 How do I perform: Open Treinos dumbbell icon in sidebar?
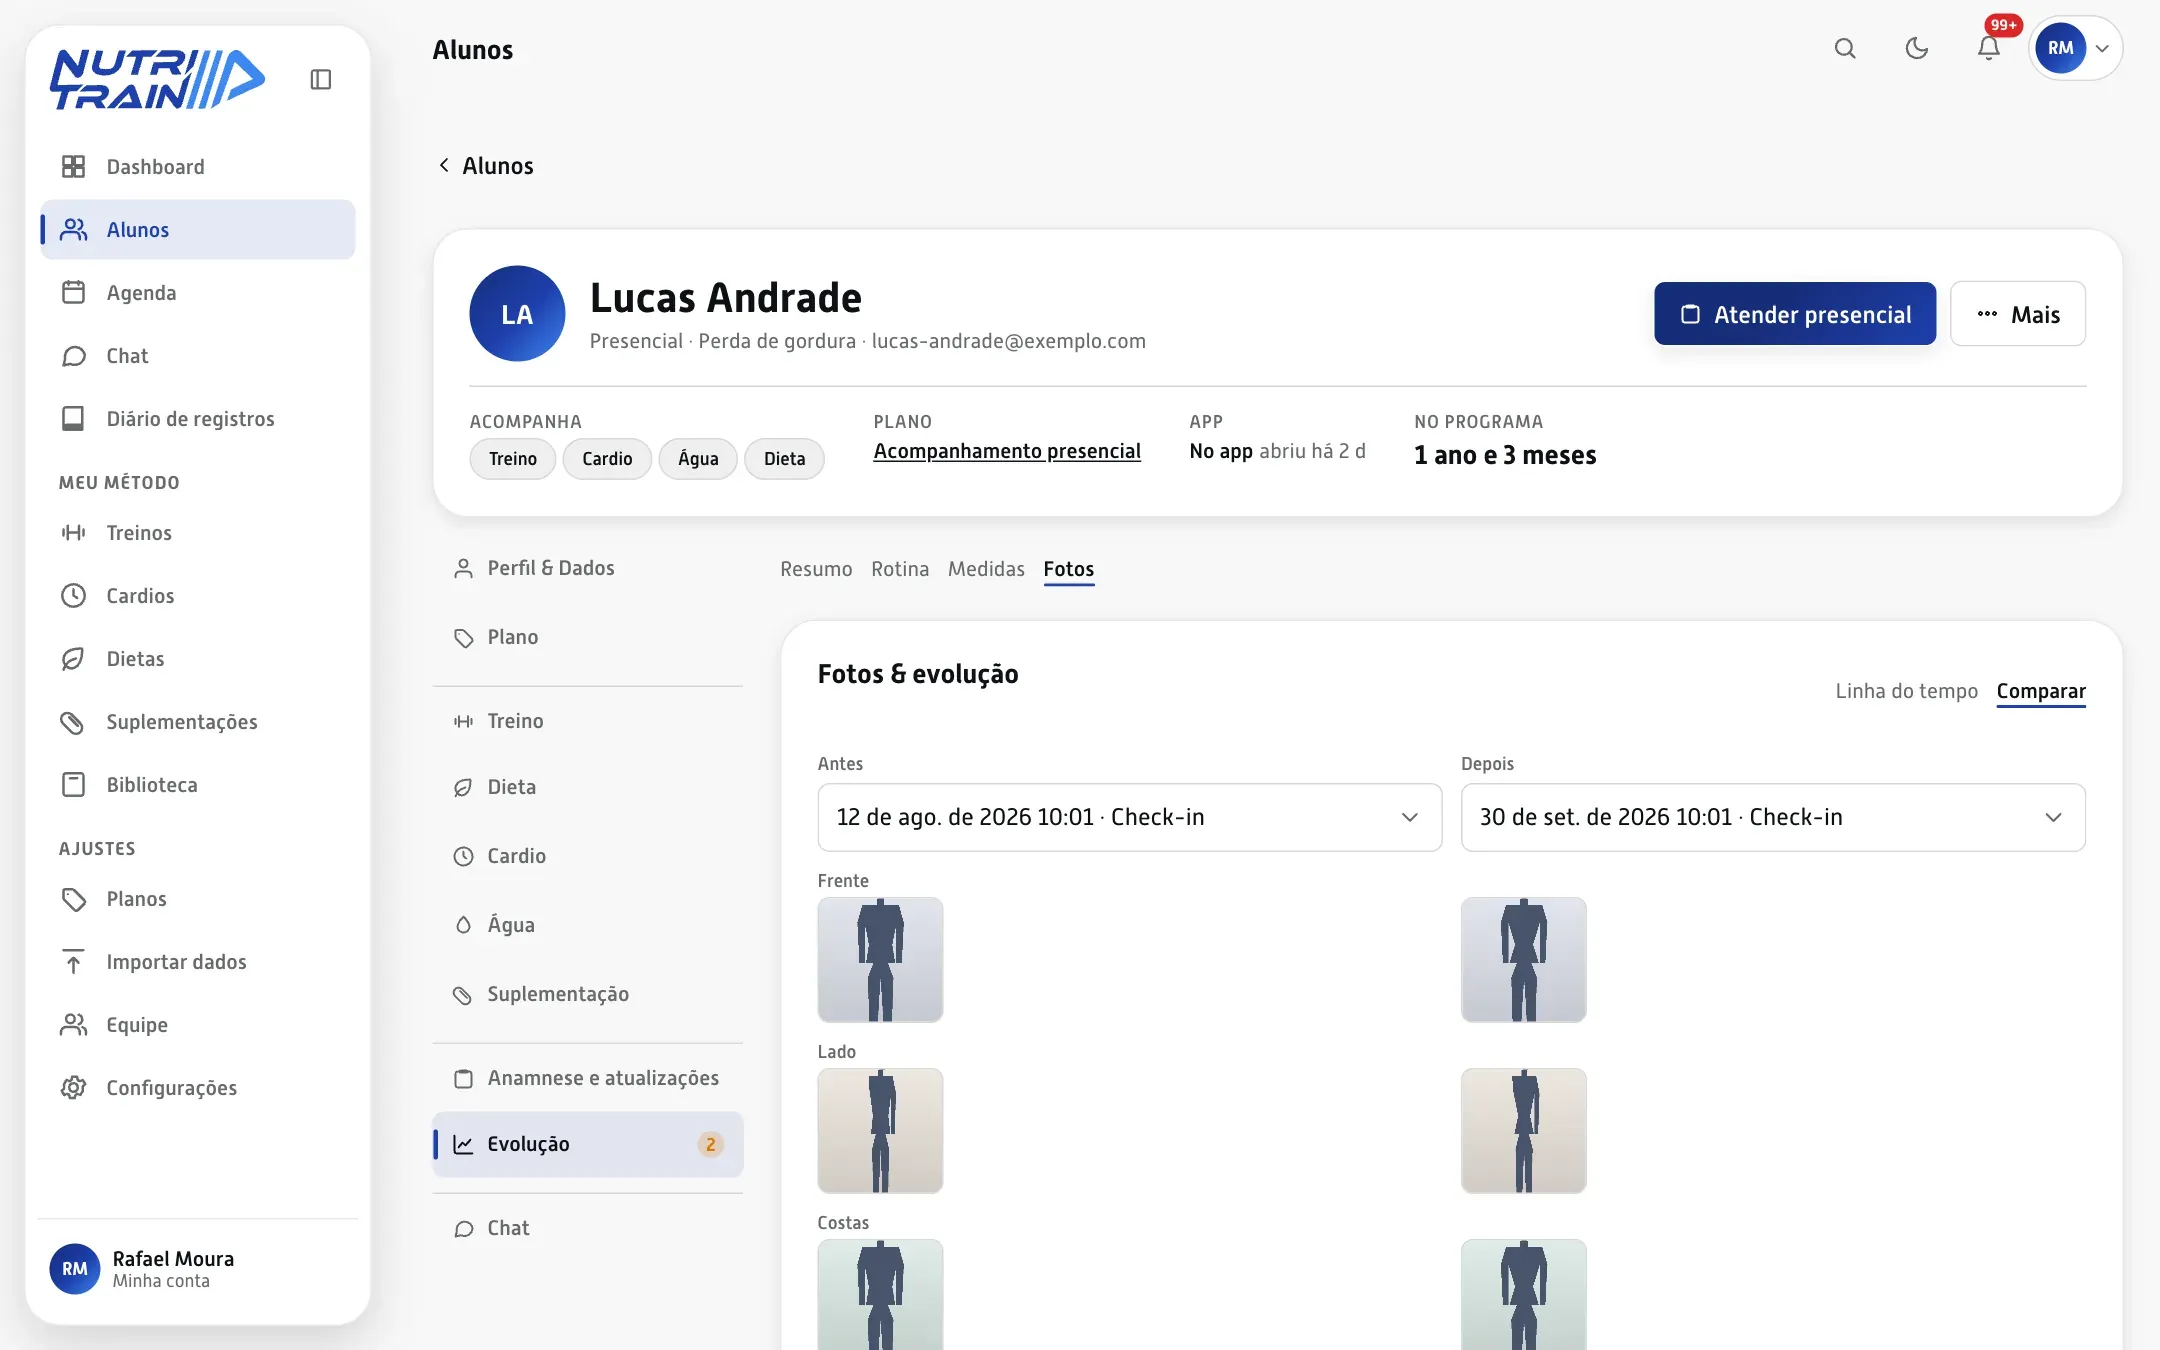click(x=73, y=532)
